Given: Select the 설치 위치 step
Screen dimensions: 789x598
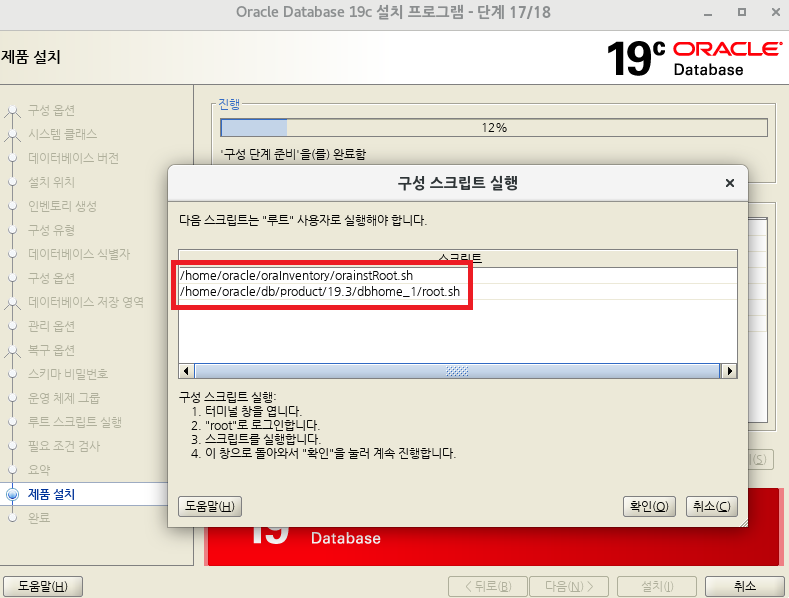Looking at the screenshot, I should click(x=51, y=182).
